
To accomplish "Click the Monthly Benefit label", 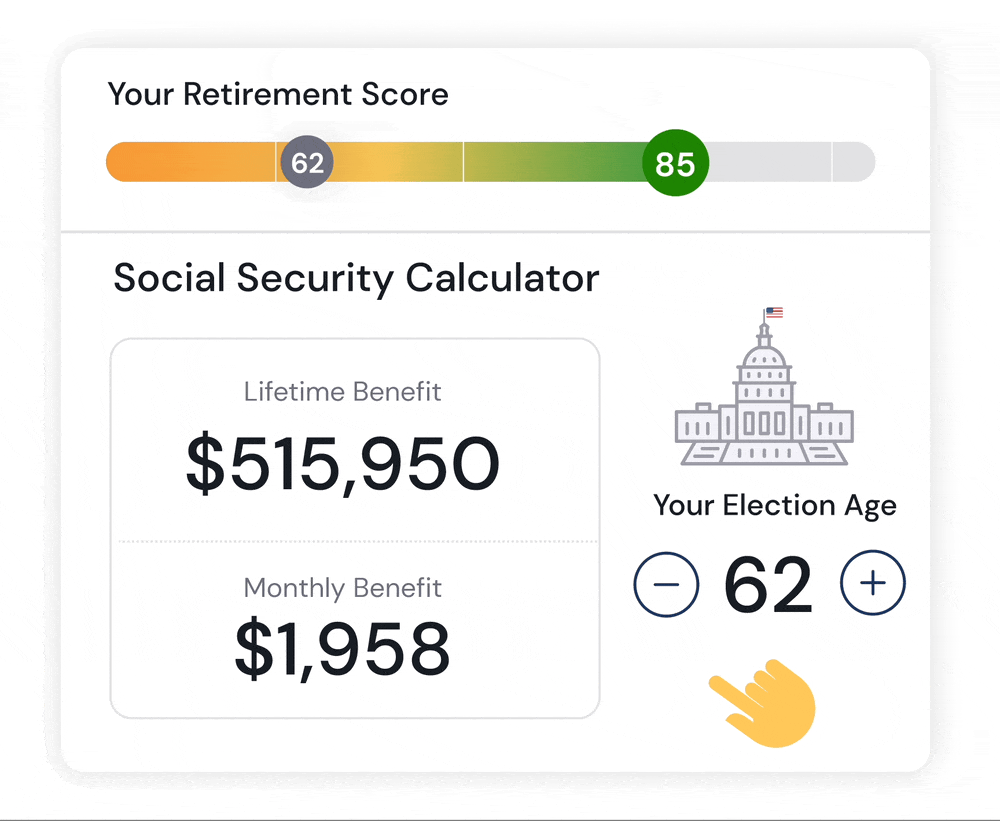I will tap(342, 588).
